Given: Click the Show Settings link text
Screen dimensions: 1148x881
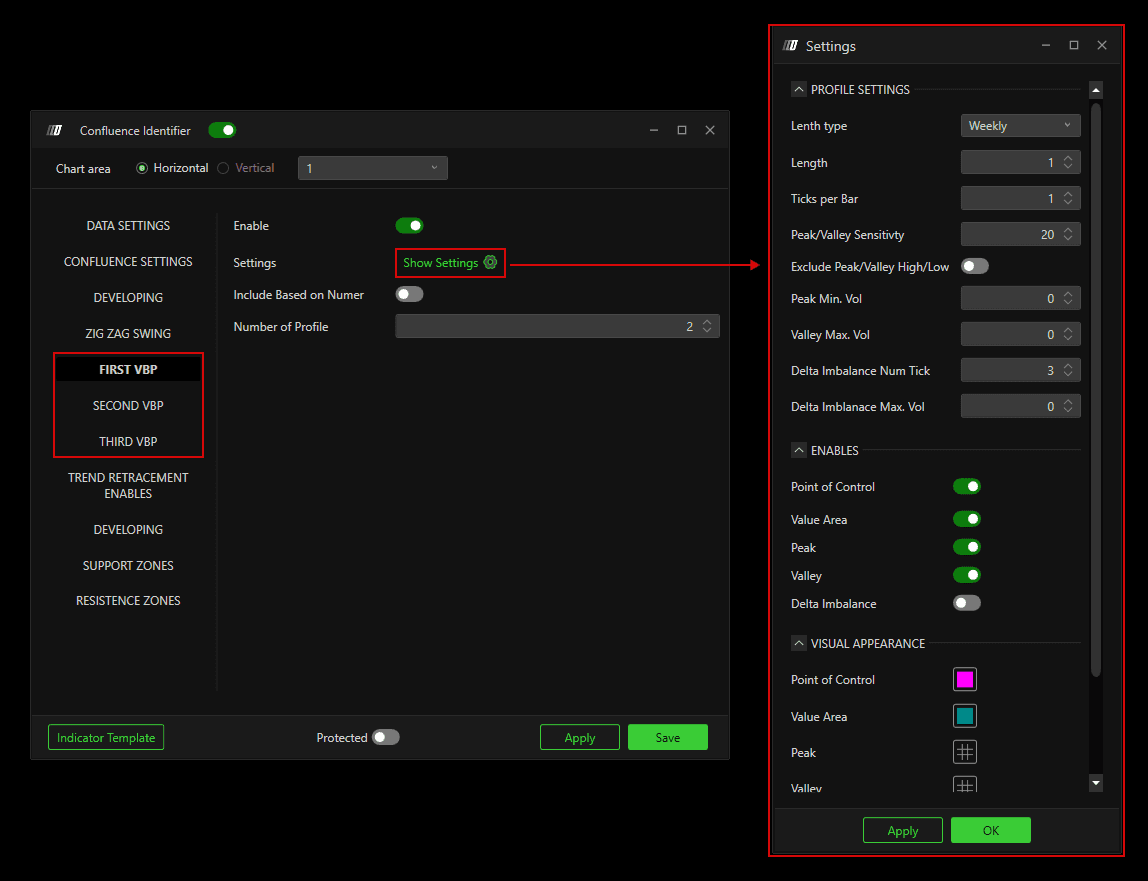Looking at the screenshot, I should pyautogui.click(x=441, y=263).
